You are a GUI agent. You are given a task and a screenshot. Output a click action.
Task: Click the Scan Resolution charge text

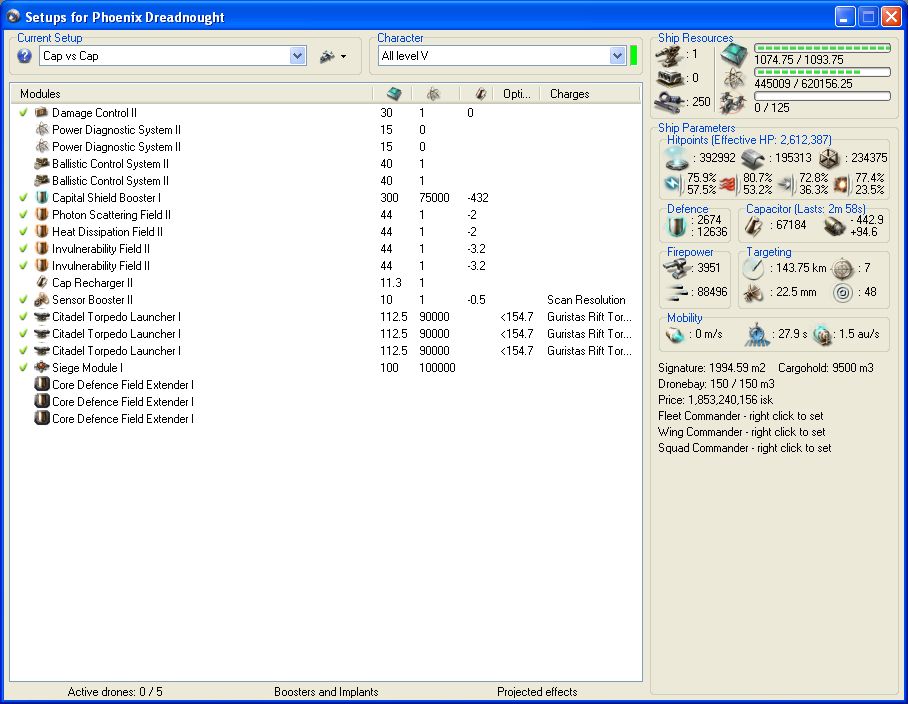586,300
